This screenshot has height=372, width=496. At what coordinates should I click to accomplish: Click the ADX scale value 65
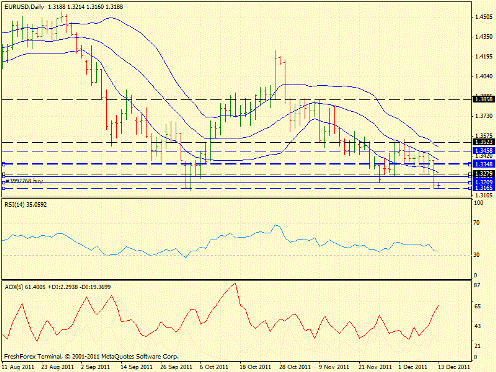click(477, 306)
